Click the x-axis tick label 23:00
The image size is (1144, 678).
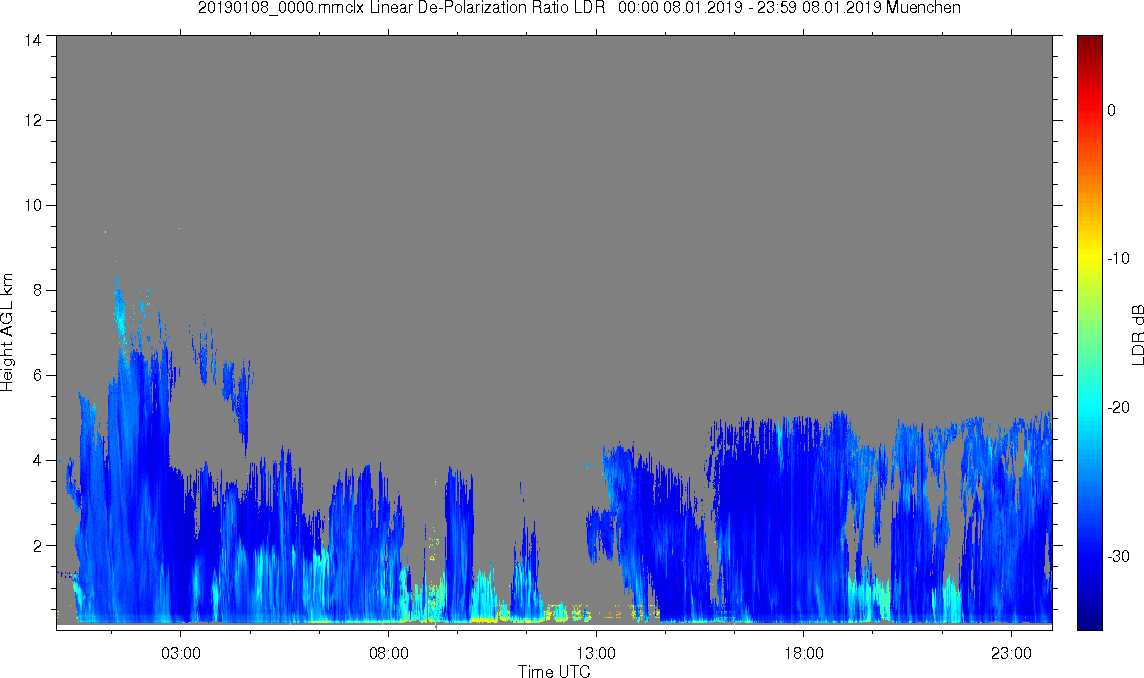pos(1012,652)
